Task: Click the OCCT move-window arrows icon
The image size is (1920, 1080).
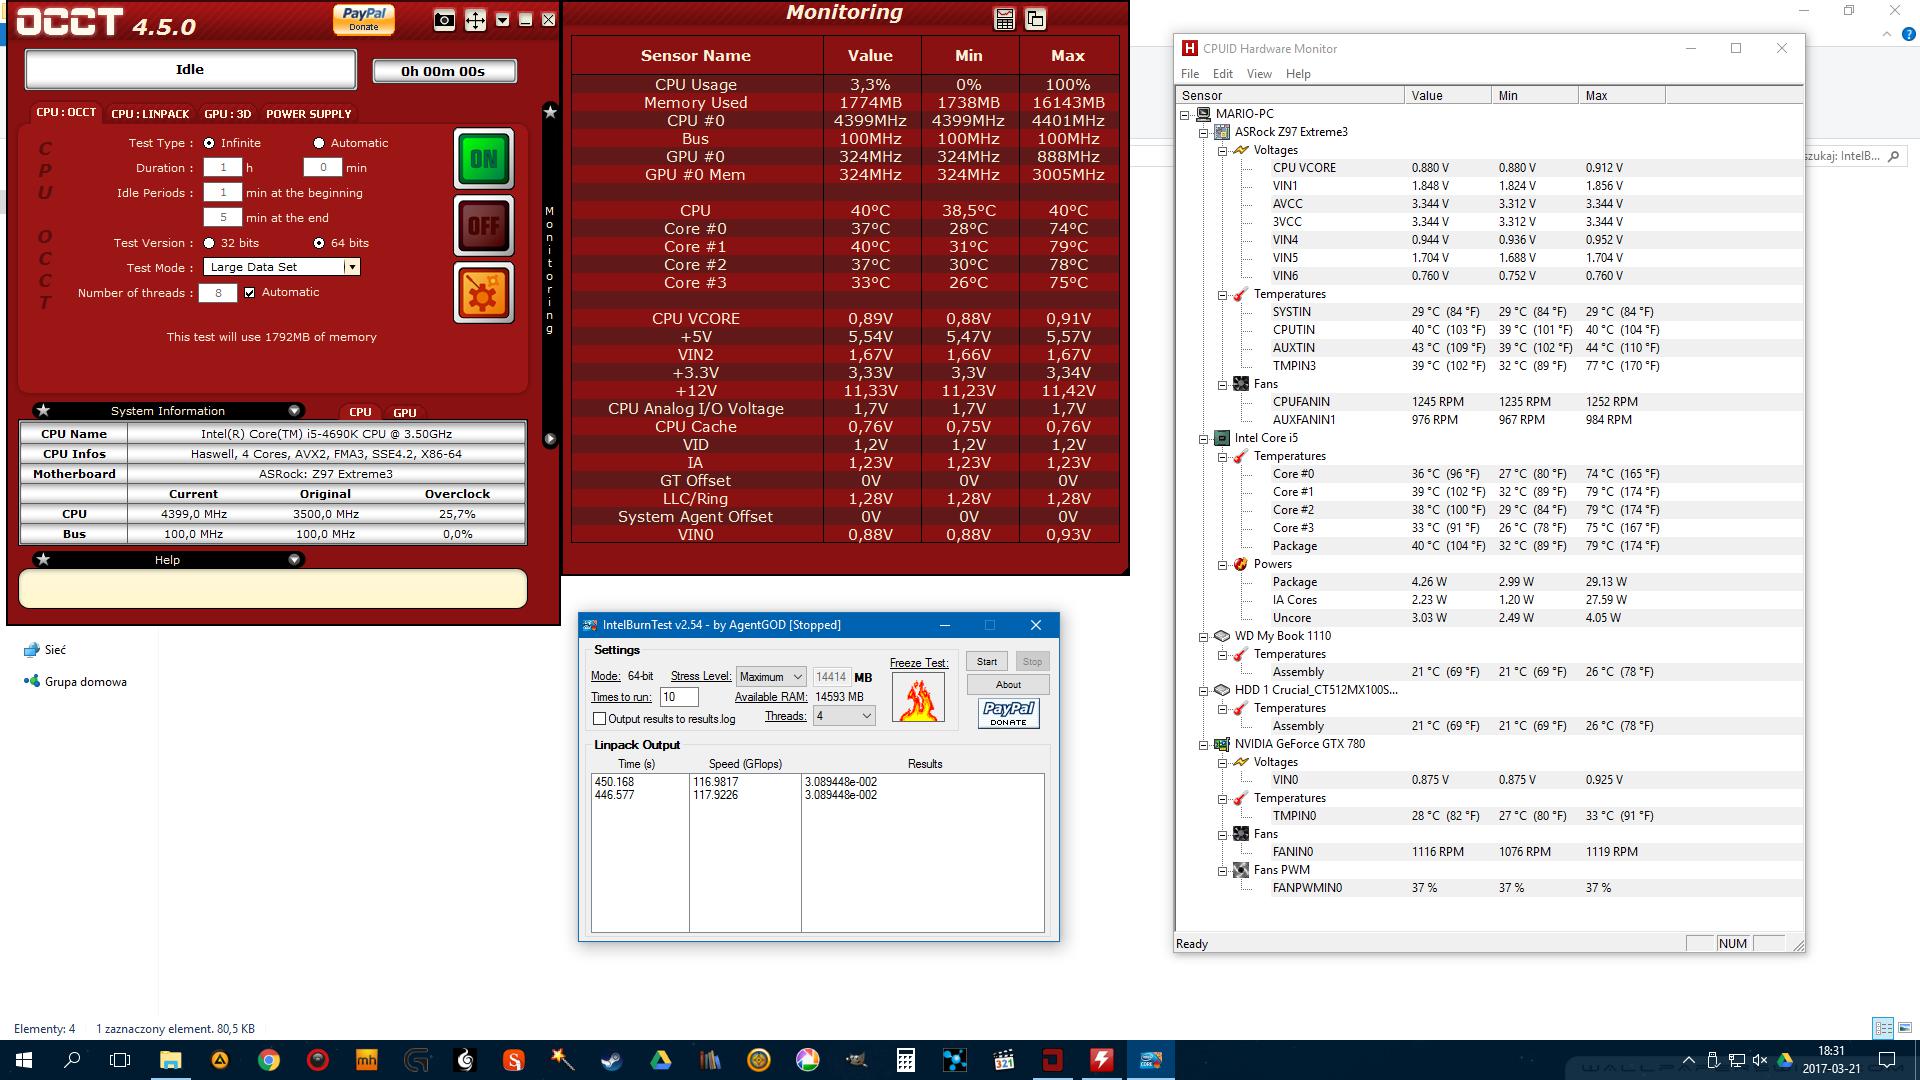Action: 475,20
